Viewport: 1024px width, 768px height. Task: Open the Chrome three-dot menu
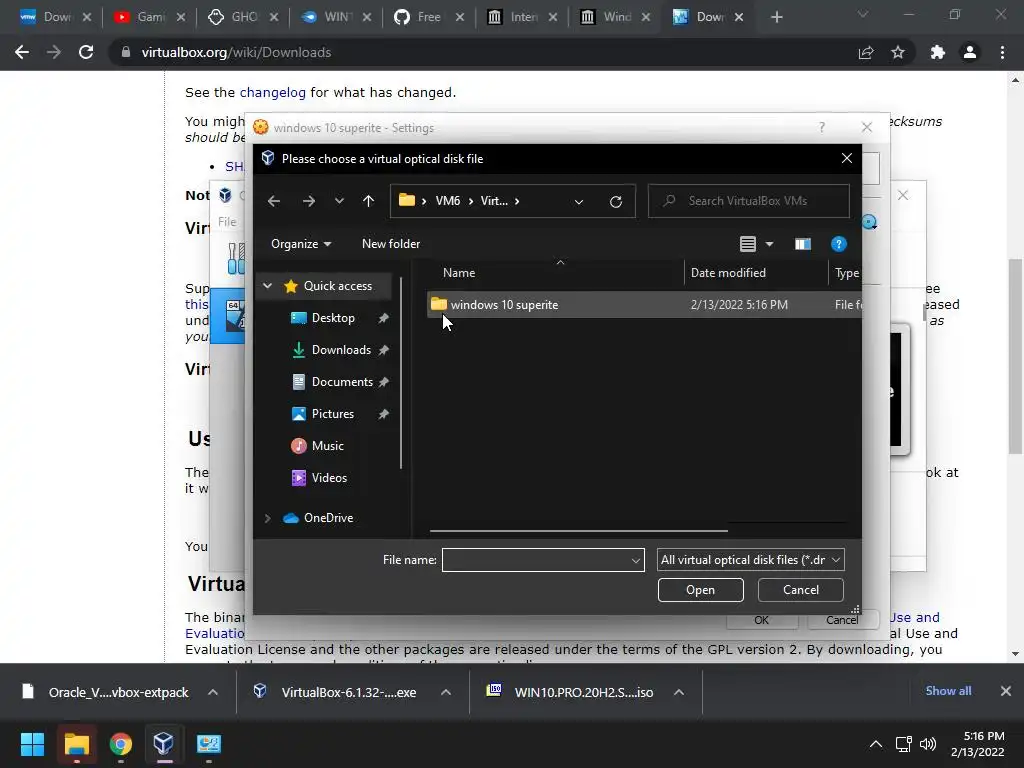[x=1002, y=52]
